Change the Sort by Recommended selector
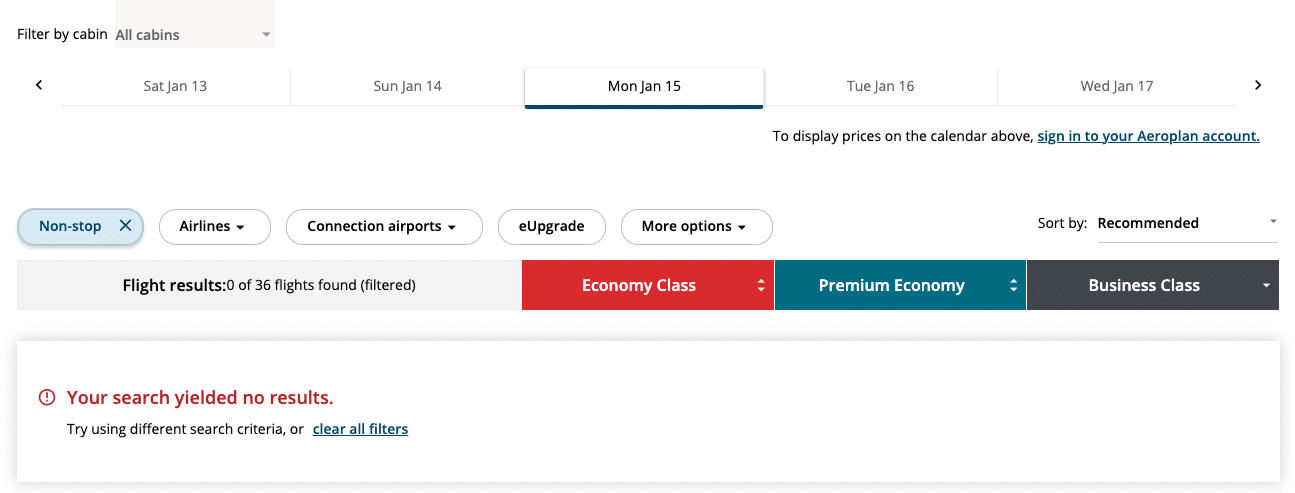1295x493 pixels. pos(1187,223)
